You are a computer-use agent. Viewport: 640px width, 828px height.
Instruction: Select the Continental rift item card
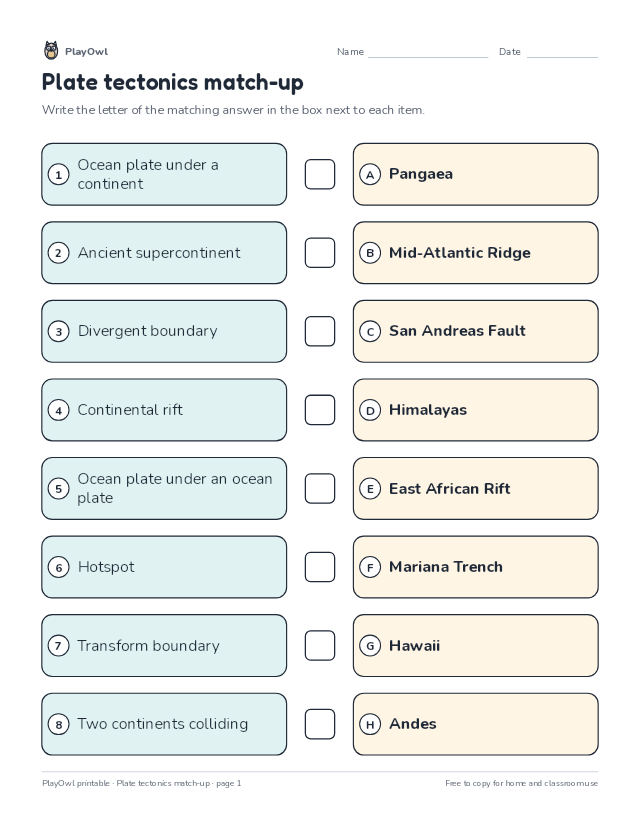coord(164,410)
